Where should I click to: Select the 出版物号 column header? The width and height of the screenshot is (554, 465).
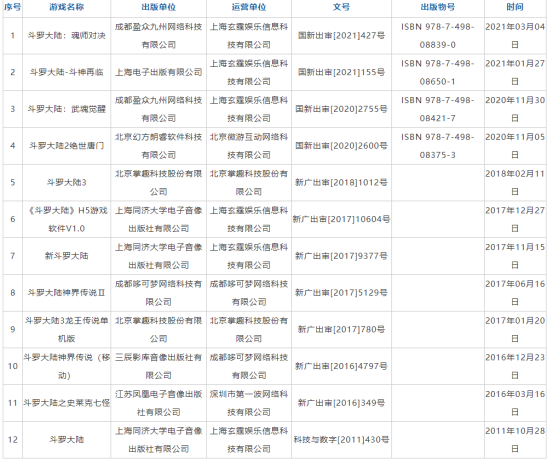[x=437, y=7]
